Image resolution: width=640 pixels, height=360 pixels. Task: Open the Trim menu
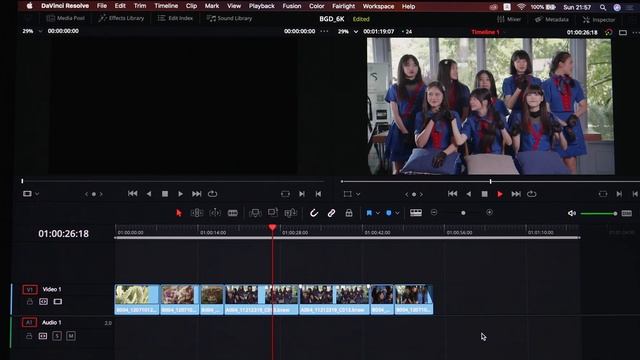(x=140, y=6)
